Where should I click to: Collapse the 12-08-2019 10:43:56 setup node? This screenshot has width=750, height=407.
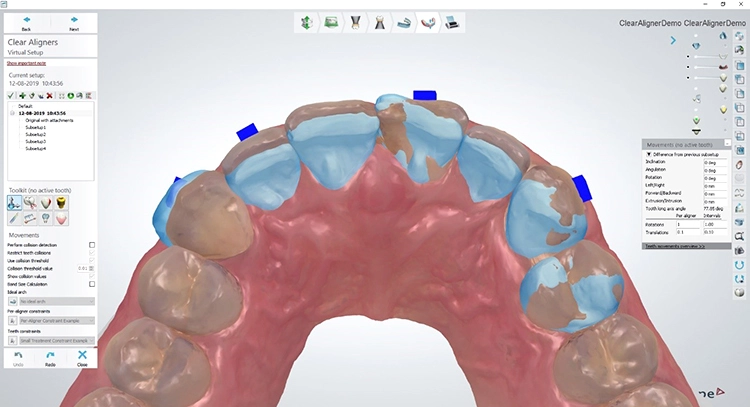[x=13, y=113]
